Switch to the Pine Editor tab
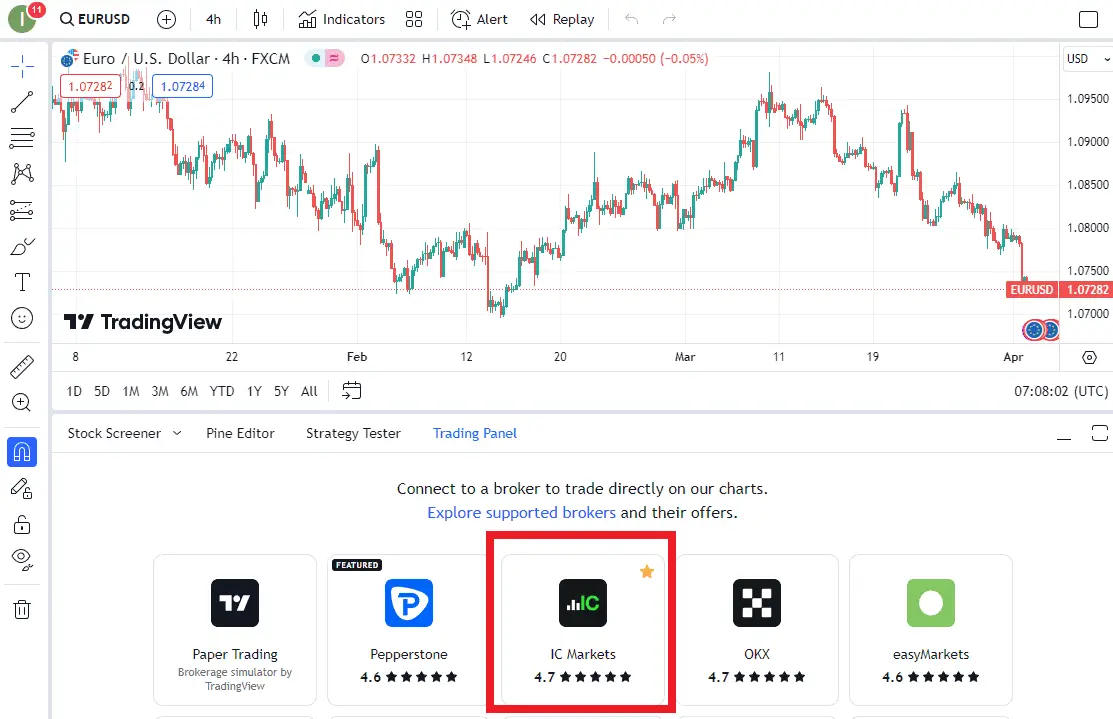This screenshot has width=1113, height=719. [x=240, y=433]
